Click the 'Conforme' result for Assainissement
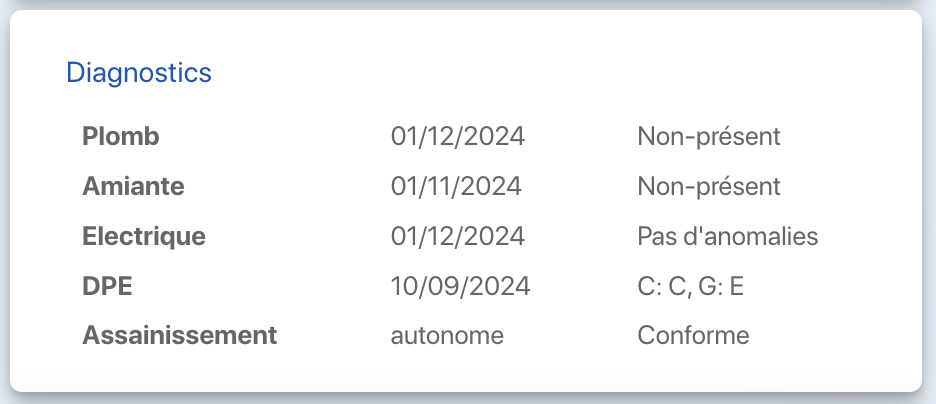 click(x=692, y=335)
